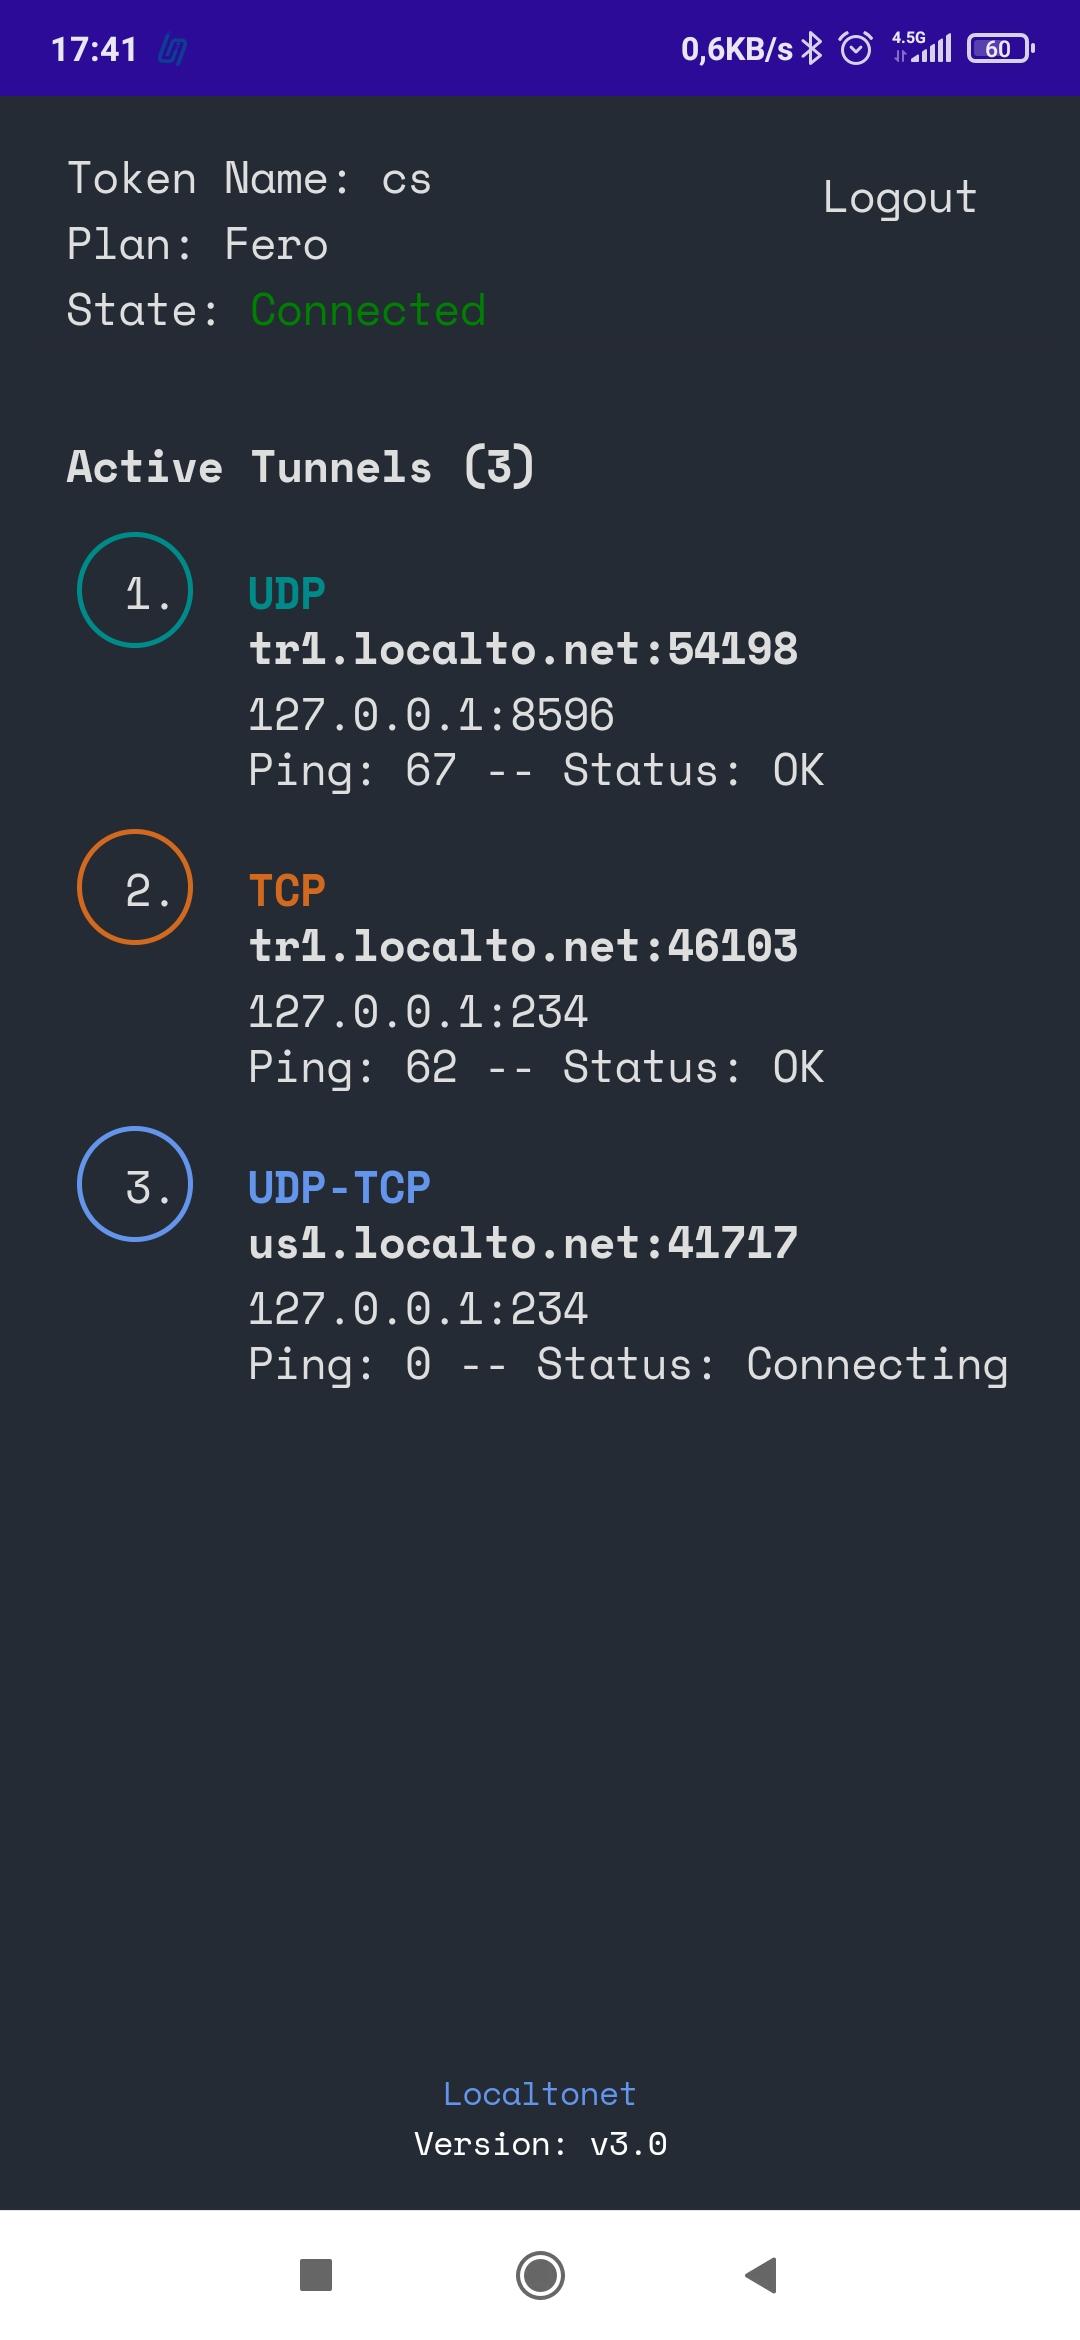The width and height of the screenshot is (1080, 2340).
Task: Open the Localtonet link at bottom
Action: click(x=540, y=2093)
